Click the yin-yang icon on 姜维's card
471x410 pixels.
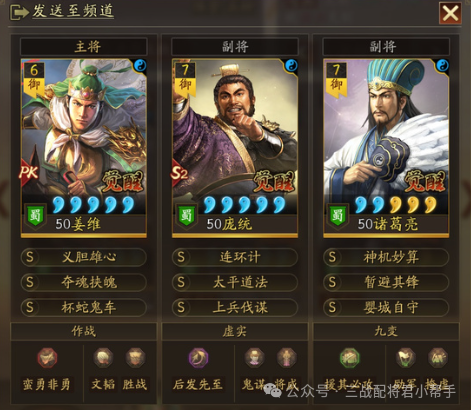pos(140,65)
